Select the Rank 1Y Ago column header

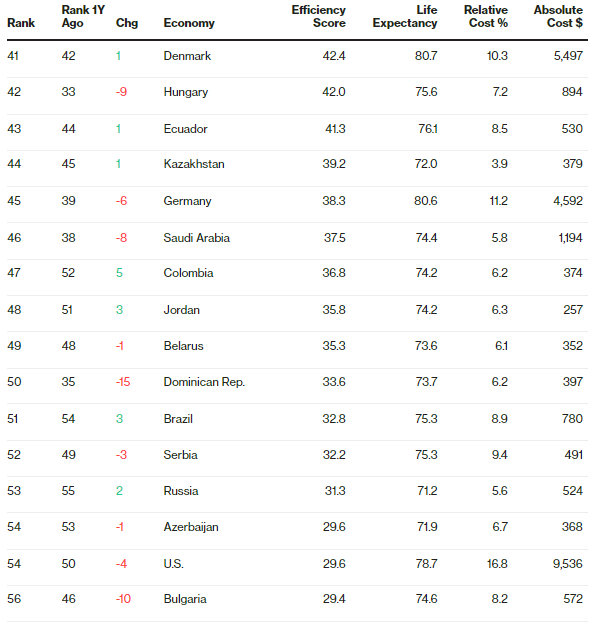coord(83,16)
